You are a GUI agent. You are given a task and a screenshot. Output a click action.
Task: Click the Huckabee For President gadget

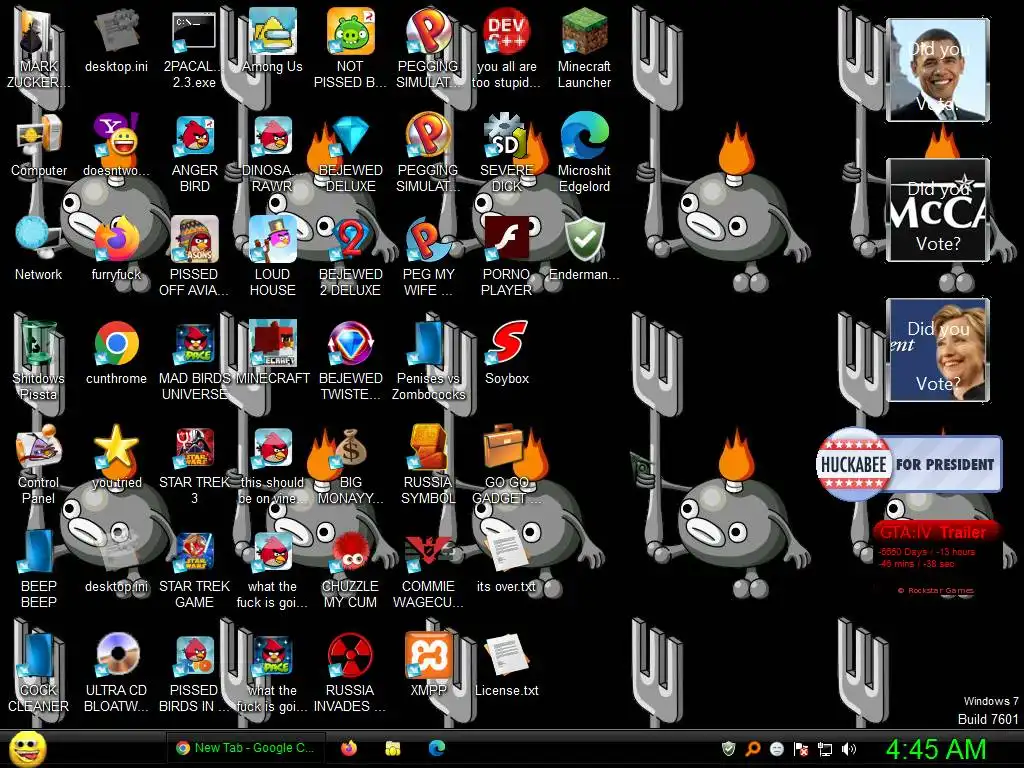click(908, 464)
